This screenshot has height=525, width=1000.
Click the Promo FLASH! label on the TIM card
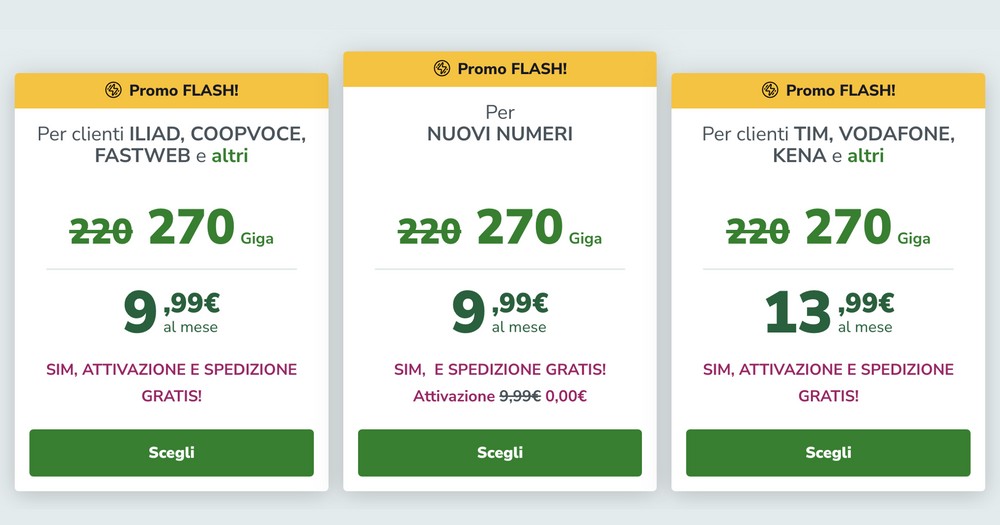[840, 90]
